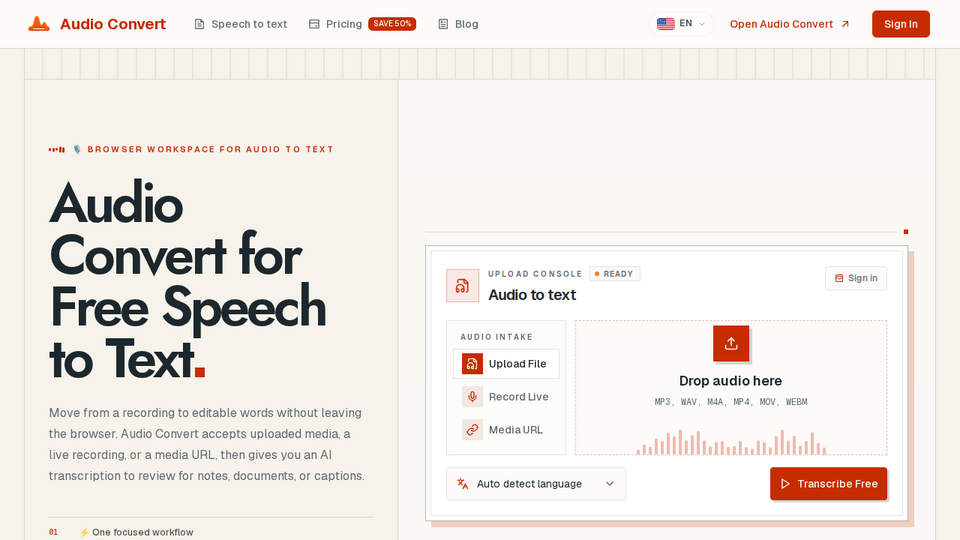The height and width of the screenshot is (540, 960).
Task: Click the Speech to text document icon
Action: (199, 24)
